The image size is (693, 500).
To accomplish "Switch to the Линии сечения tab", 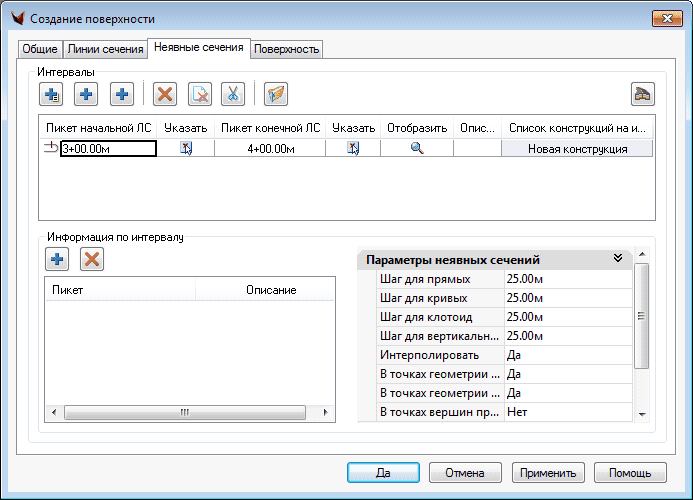I will pyautogui.click(x=104, y=49).
